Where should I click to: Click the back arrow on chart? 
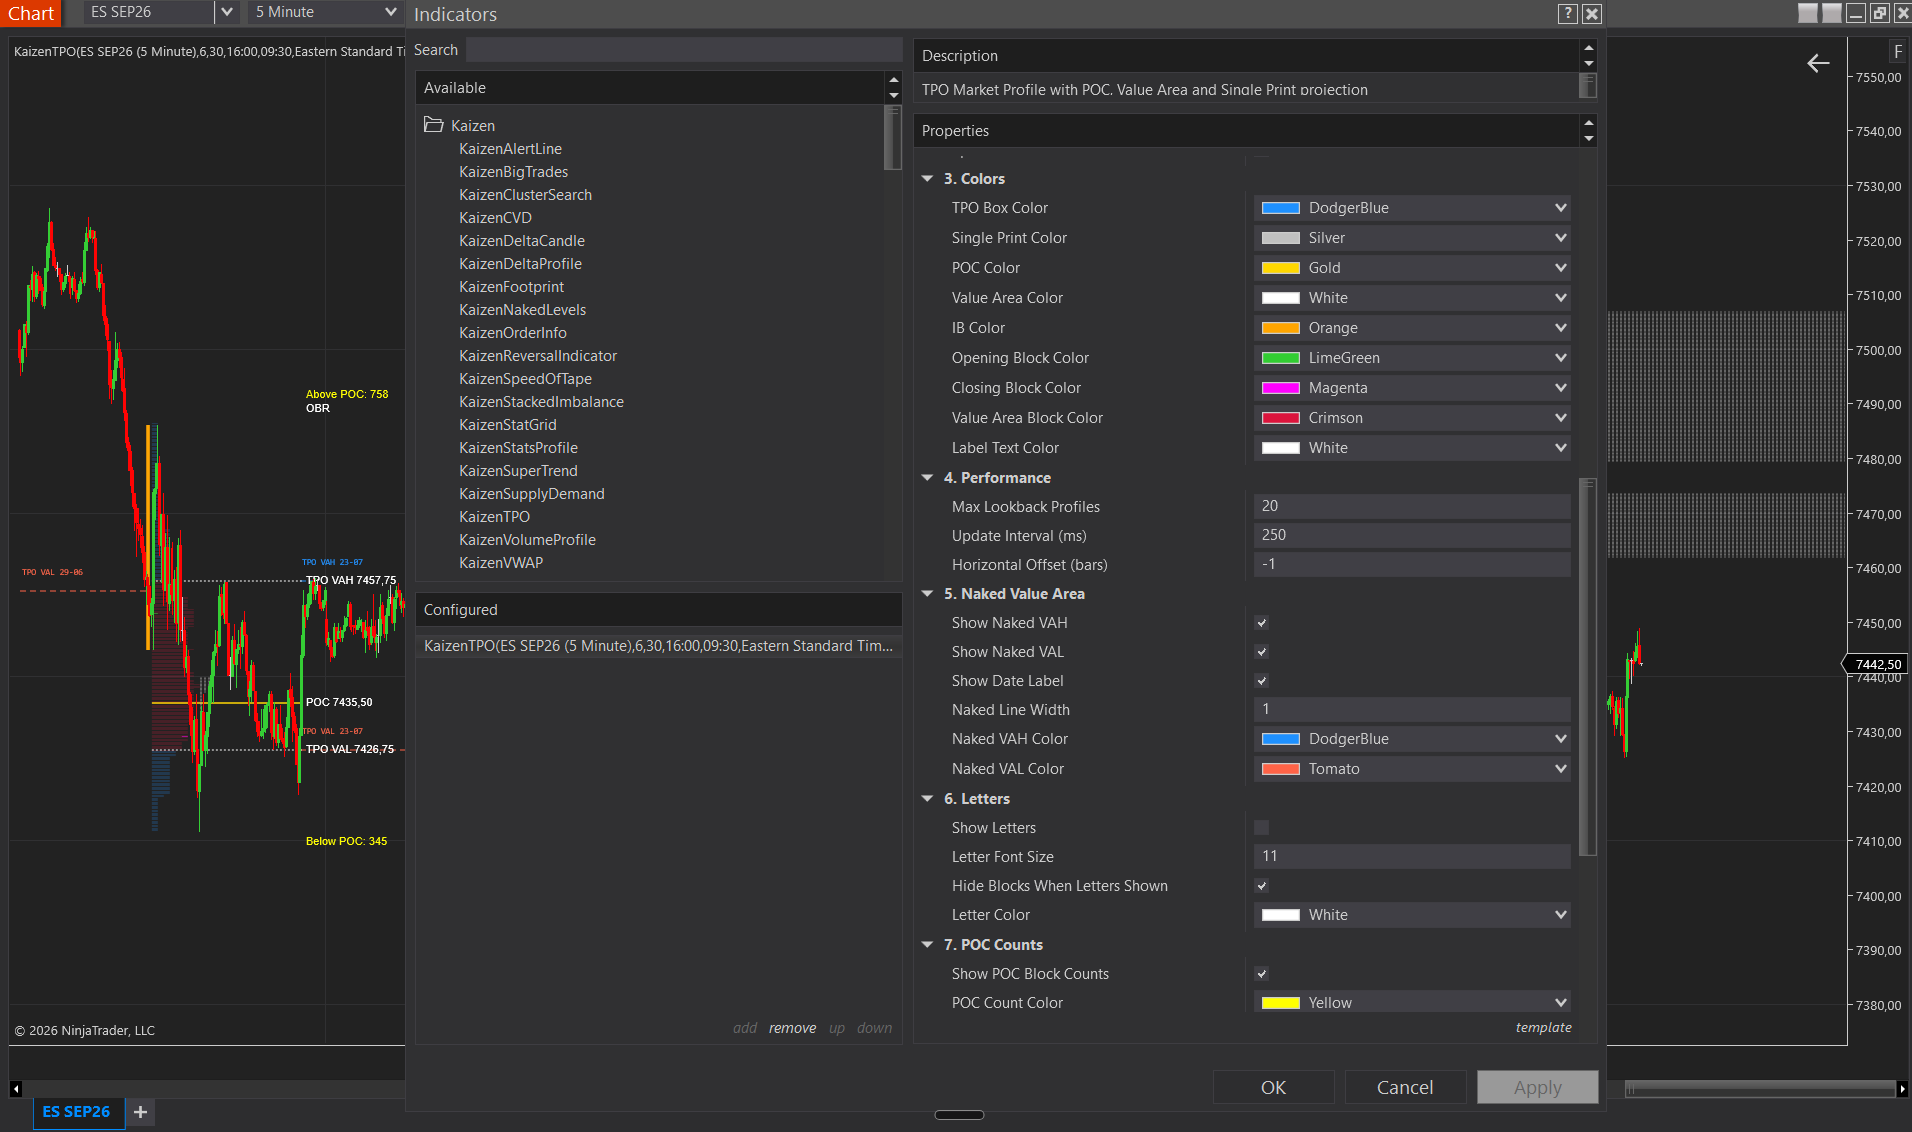click(x=1818, y=64)
